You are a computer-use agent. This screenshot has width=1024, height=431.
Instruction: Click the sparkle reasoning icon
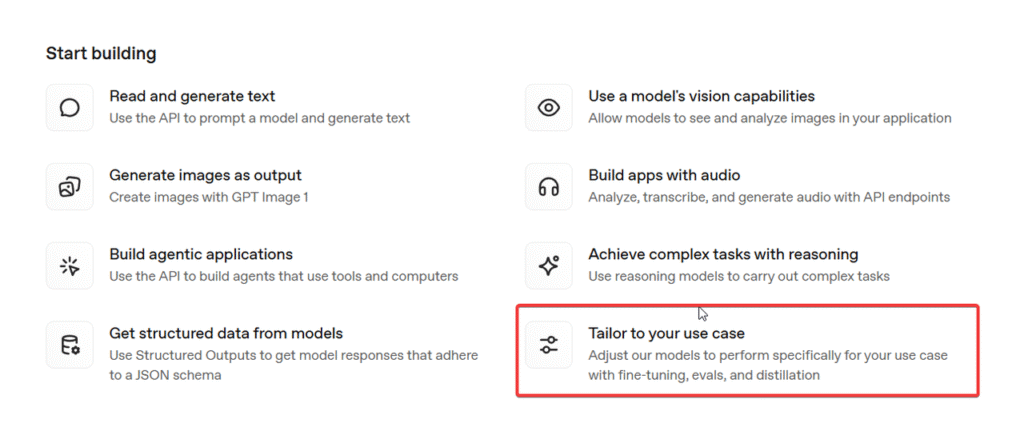(x=549, y=266)
